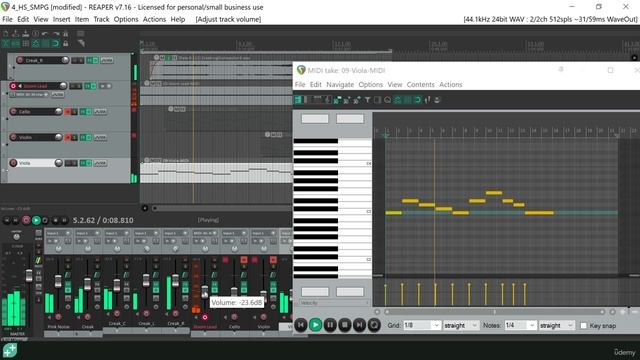Toggle record arm on Creak_R track
This screenshot has width=640, height=360.
(20, 60)
